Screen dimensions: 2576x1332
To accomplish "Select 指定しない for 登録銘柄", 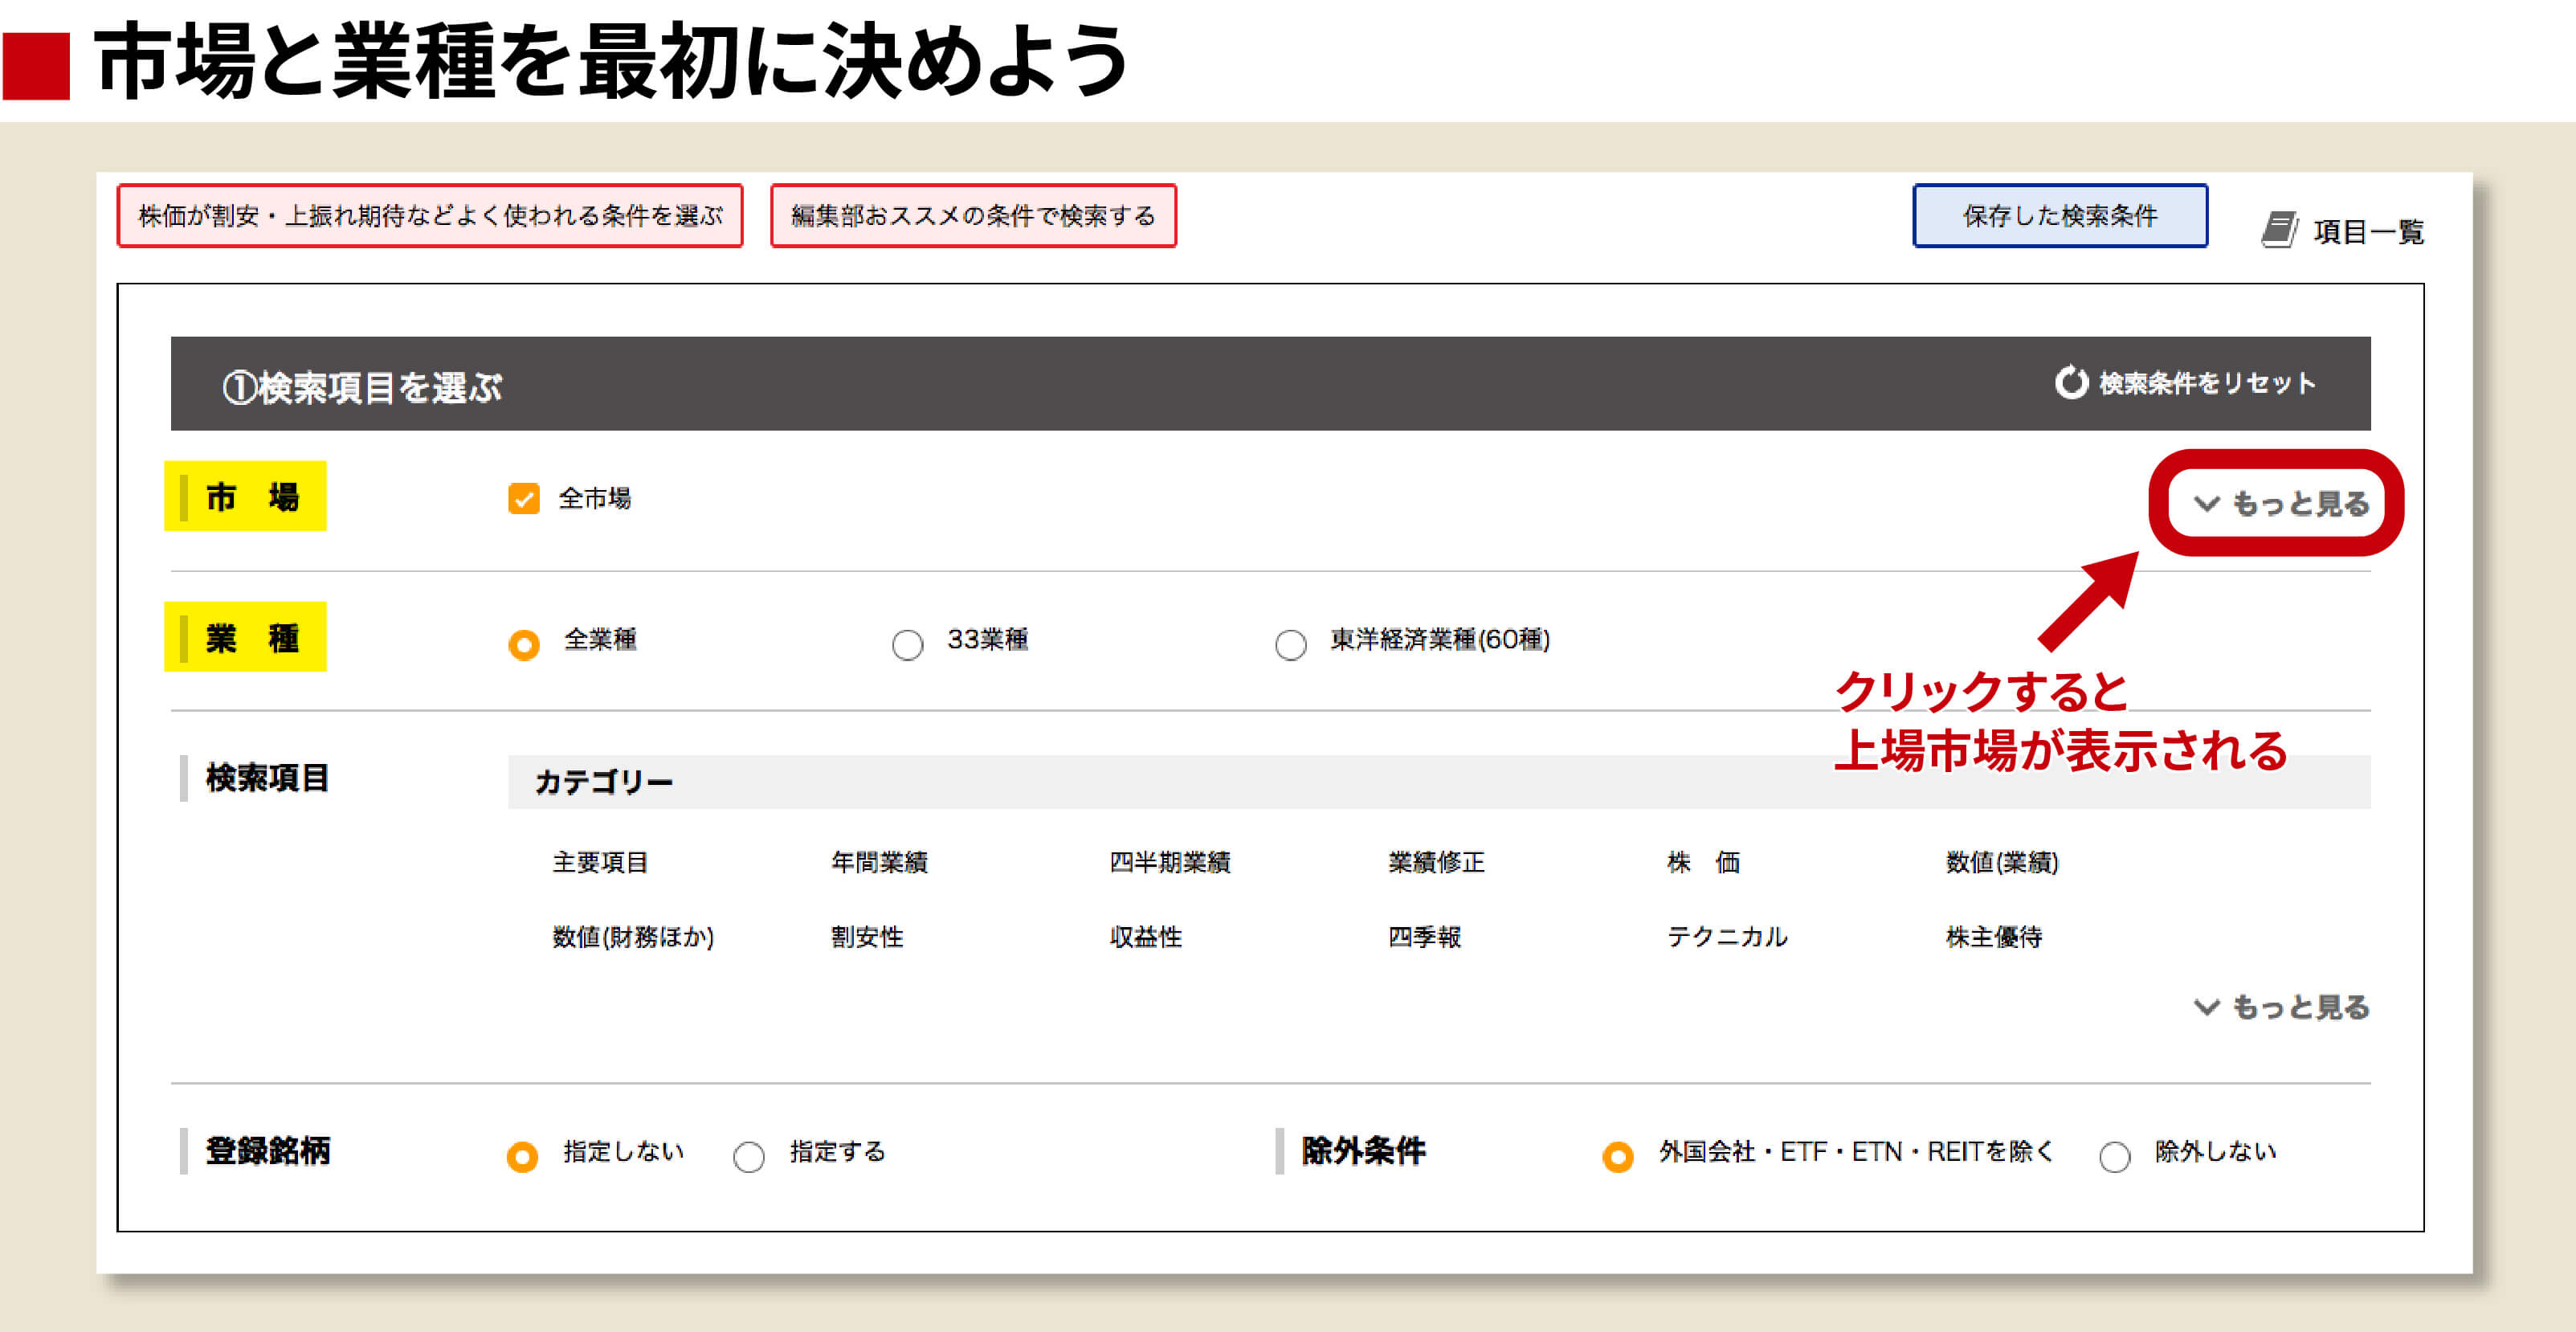I will click(x=522, y=1156).
